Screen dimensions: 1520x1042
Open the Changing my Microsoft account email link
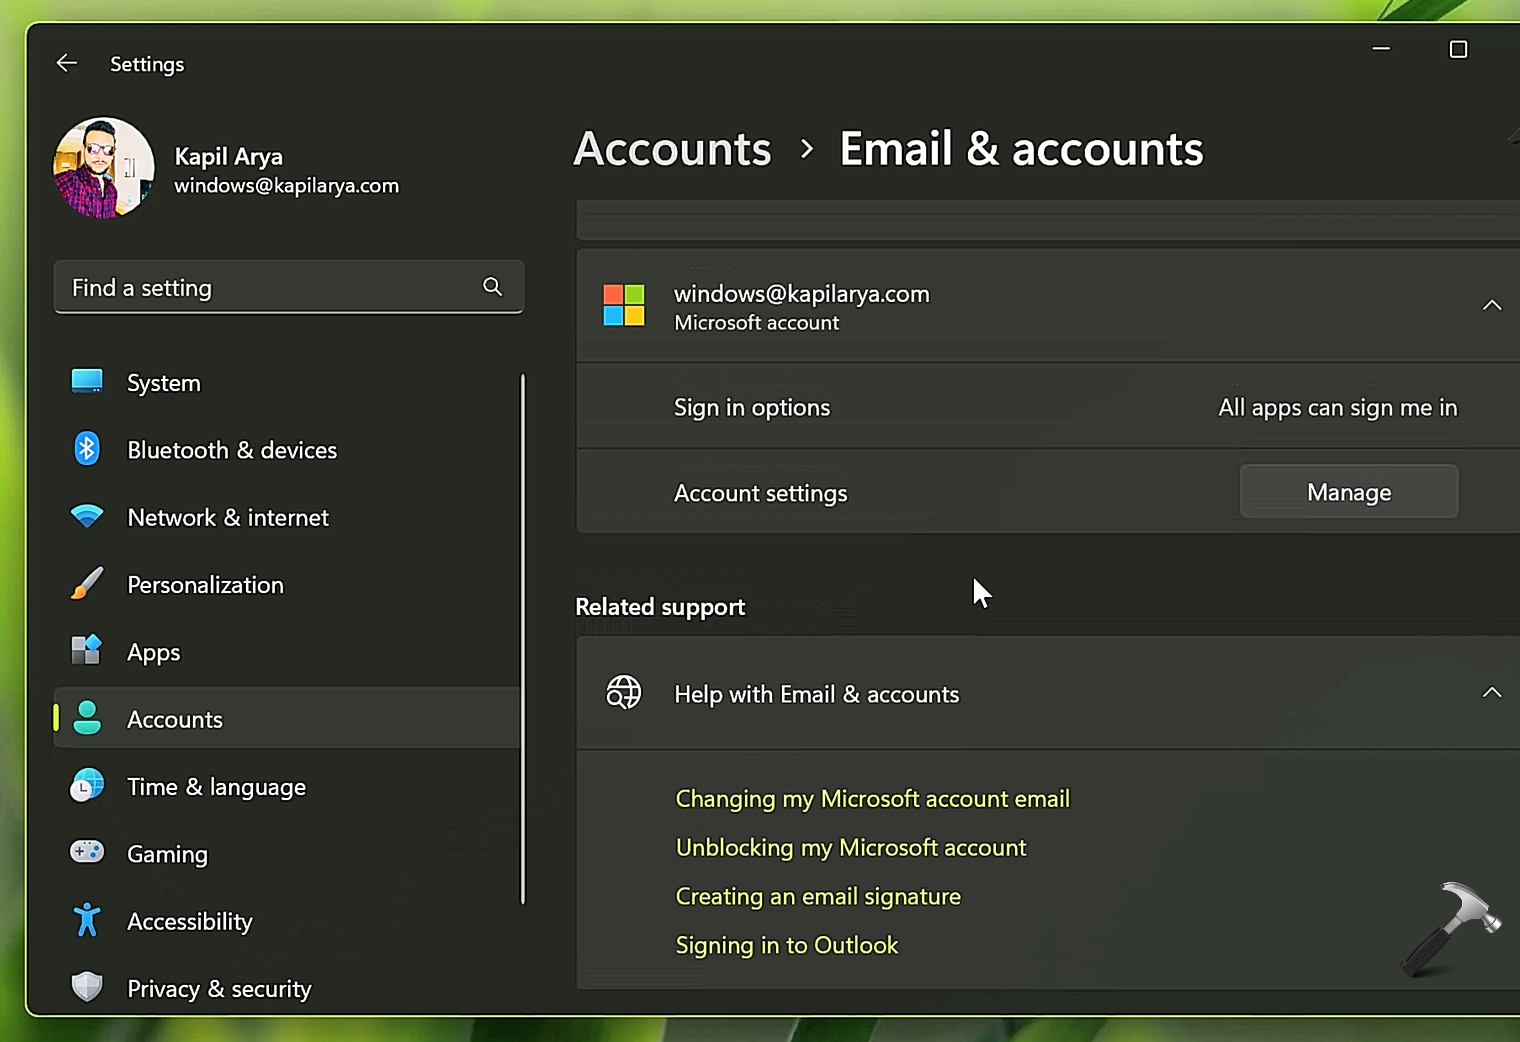(872, 799)
